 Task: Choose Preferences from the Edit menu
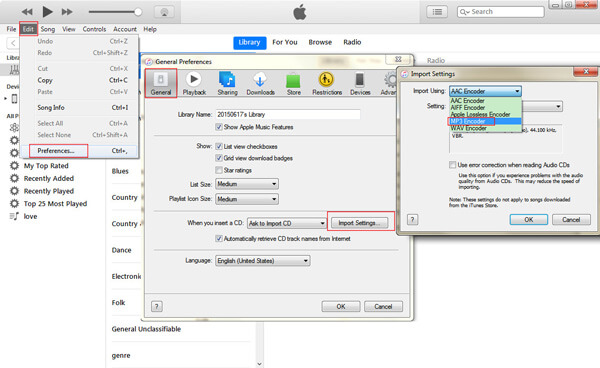point(80,151)
